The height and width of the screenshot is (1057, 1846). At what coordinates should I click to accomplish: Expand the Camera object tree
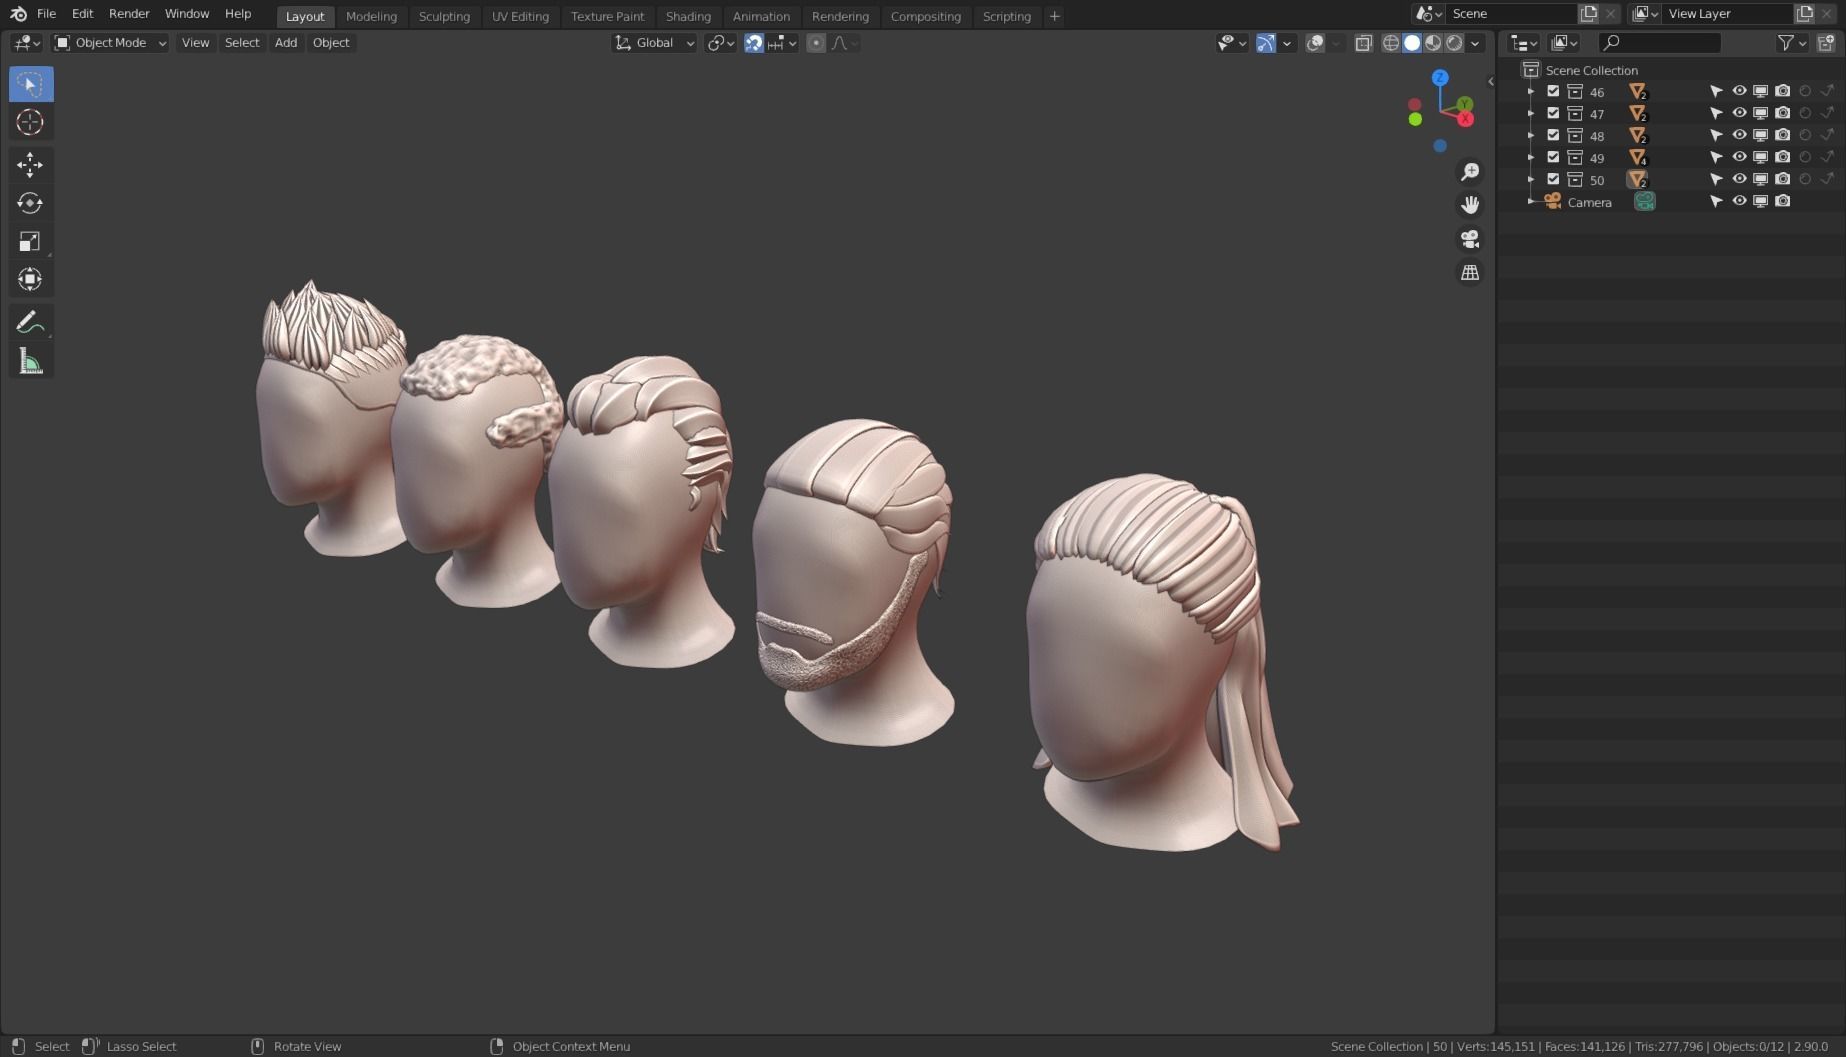1530,201
